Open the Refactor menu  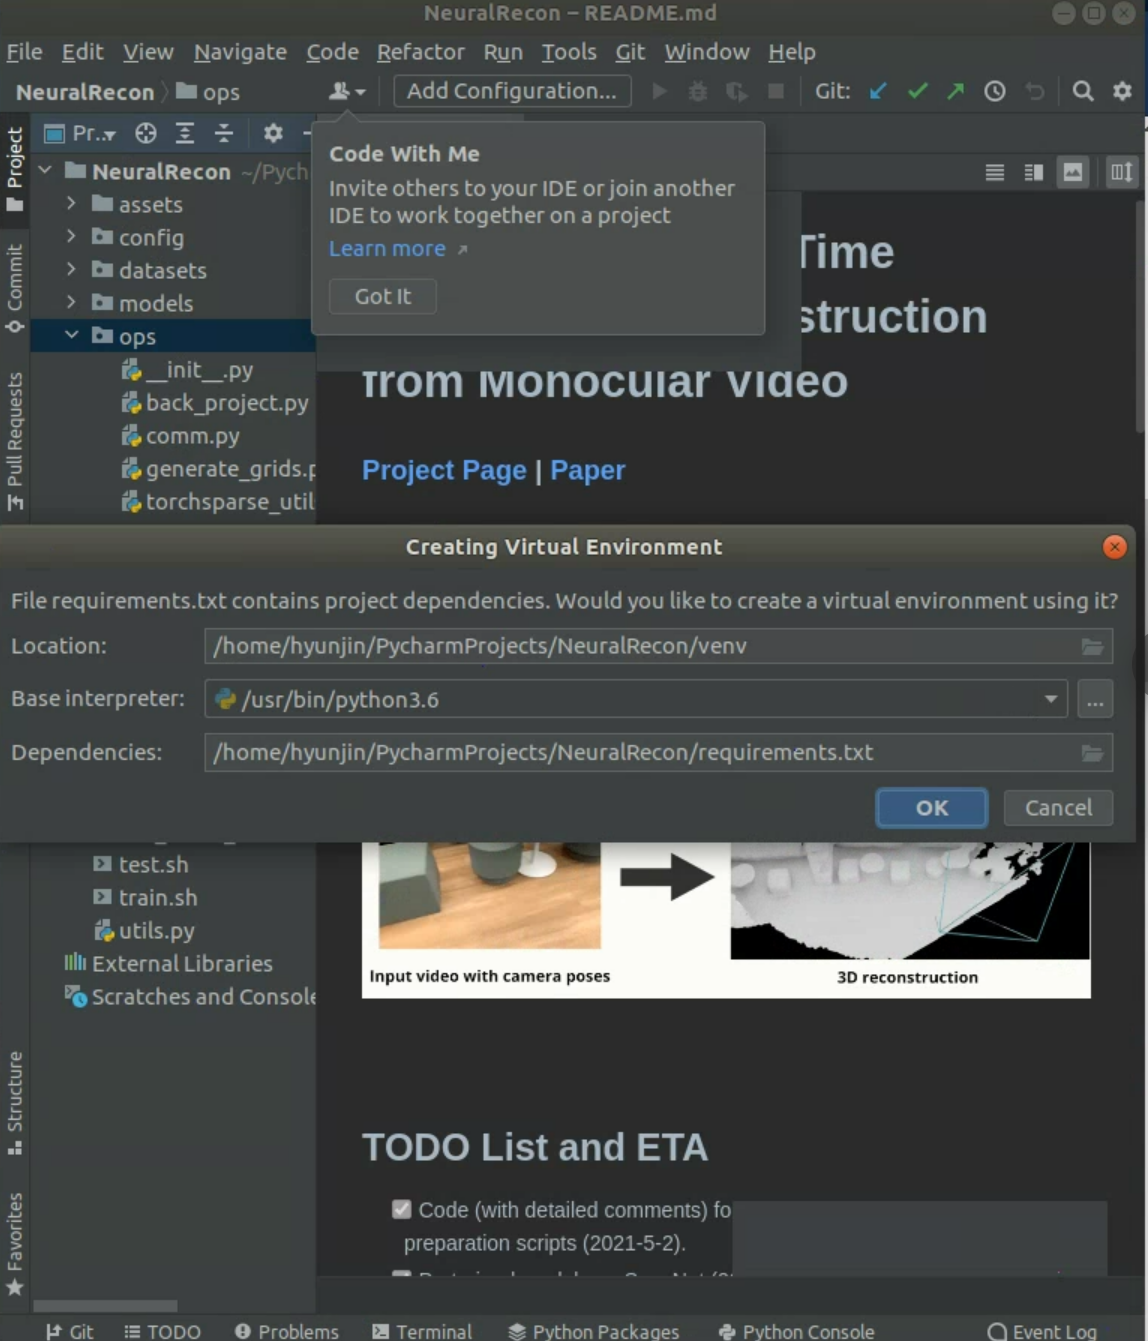coord(420,51)
